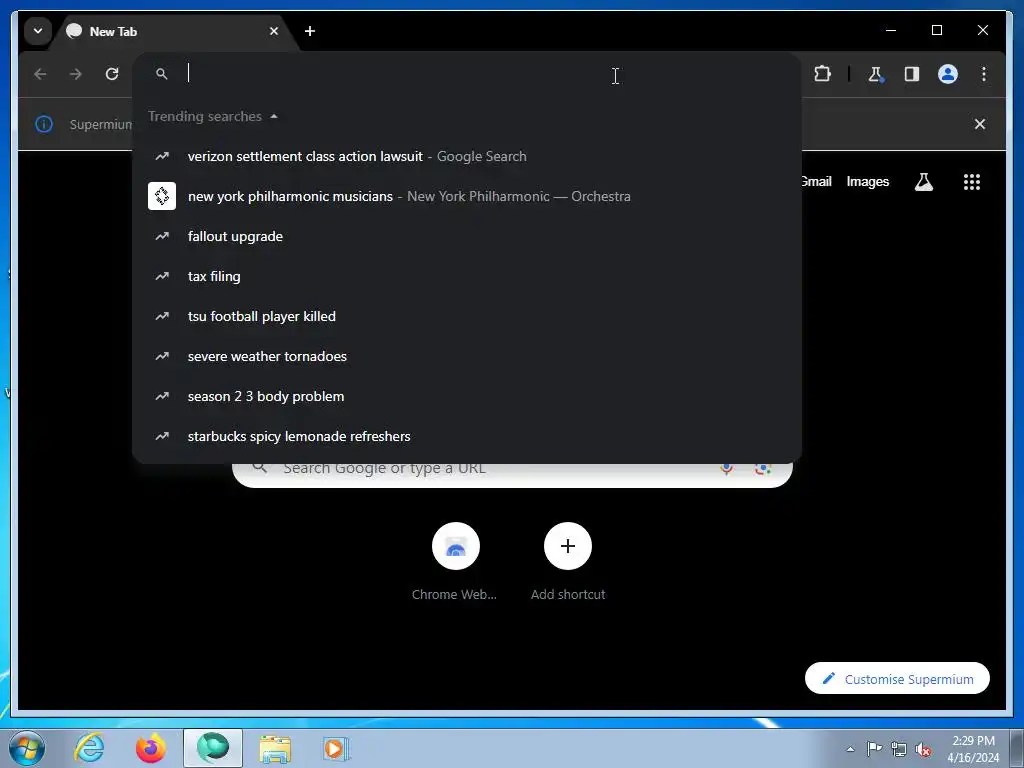Screen dimensions: 1024x768
Task: Open Windows Media Player from the taskbar
Action: (x=336, y=748)
